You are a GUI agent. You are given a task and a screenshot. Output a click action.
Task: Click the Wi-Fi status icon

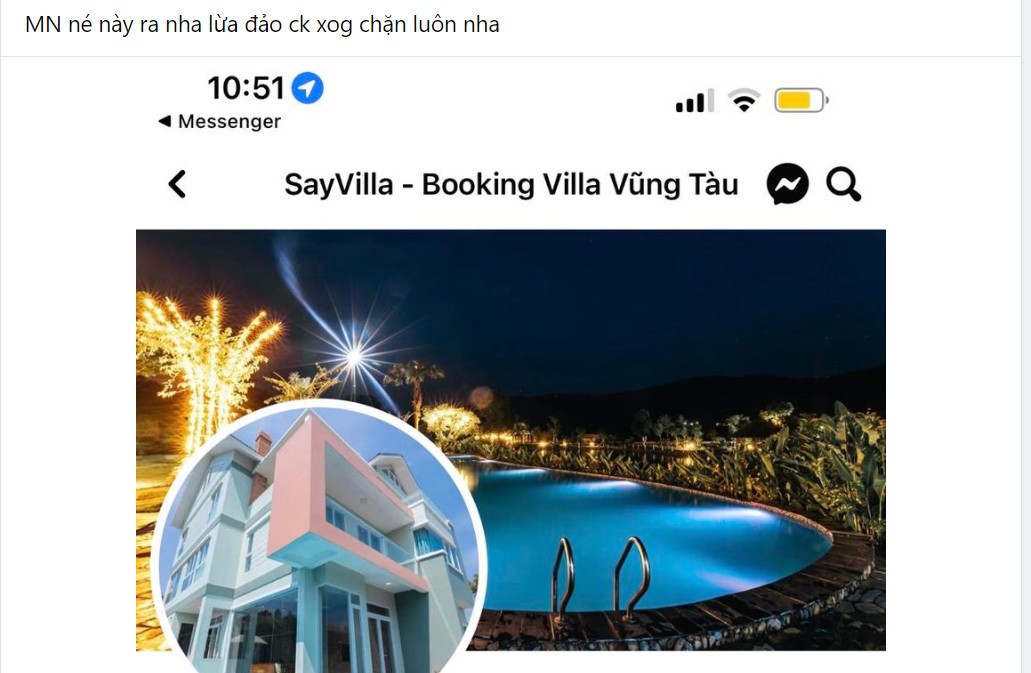click(744, 101)
